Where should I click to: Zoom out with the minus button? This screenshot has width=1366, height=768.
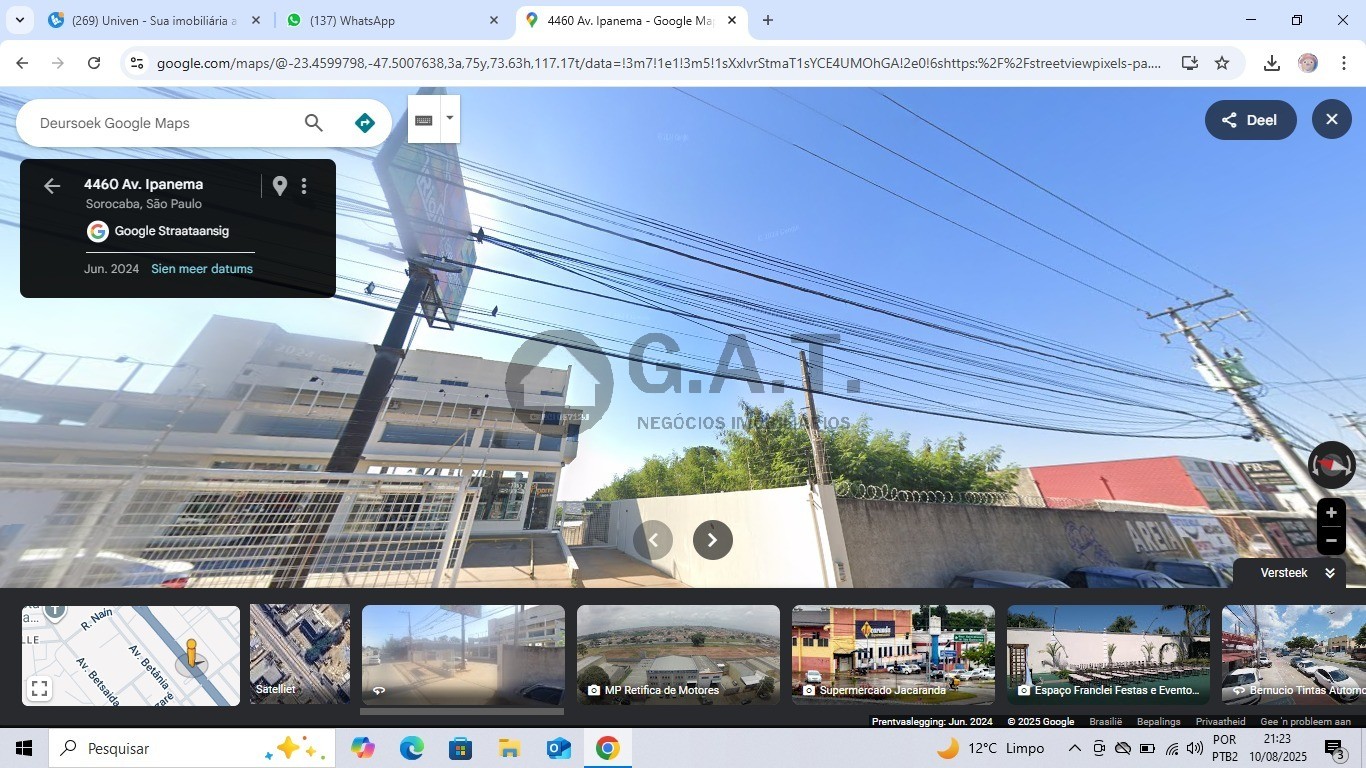tap(1330, 541)
